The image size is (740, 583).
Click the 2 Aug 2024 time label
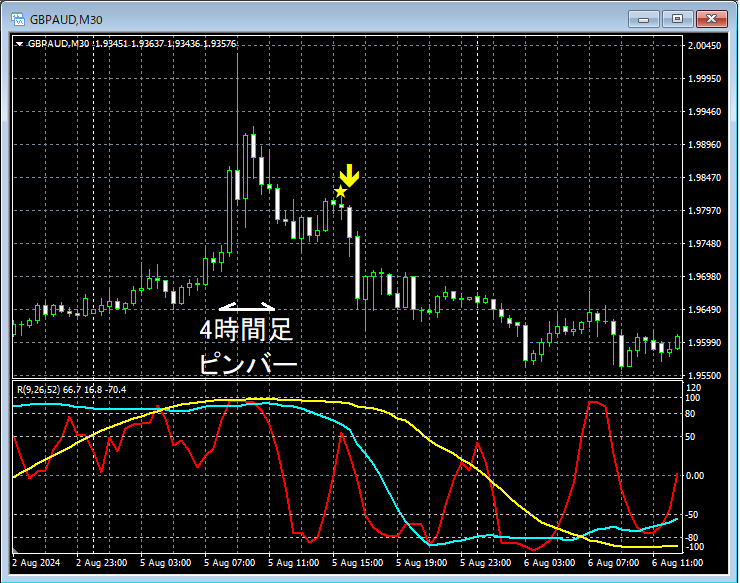pos(36,563)
